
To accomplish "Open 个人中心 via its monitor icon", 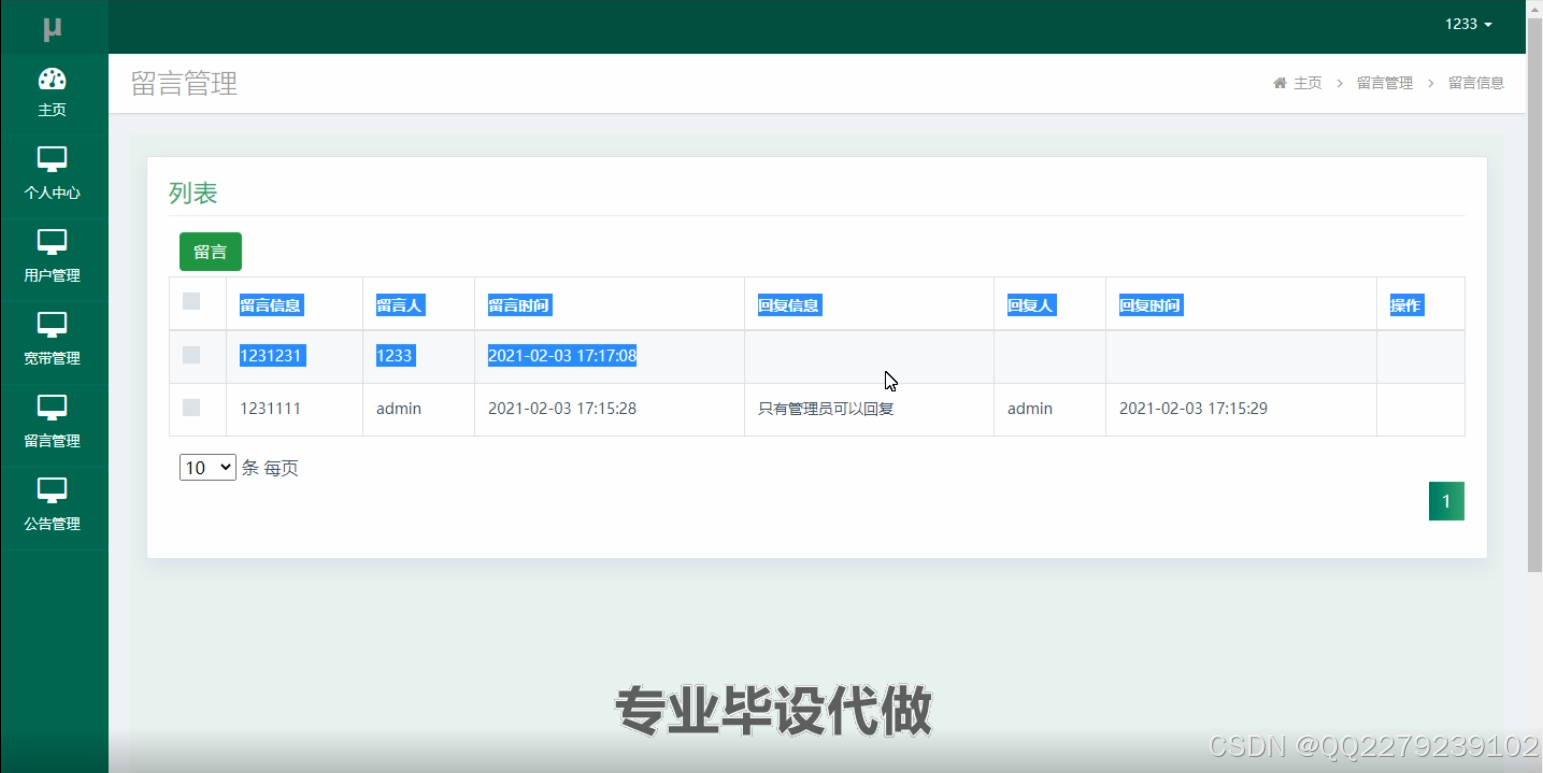I will (51, 157).
